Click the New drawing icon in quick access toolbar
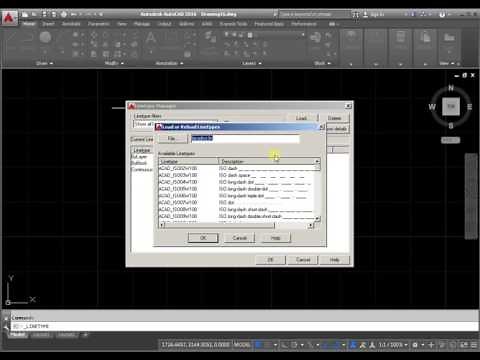The image size is (480, 360). (25, 14)
